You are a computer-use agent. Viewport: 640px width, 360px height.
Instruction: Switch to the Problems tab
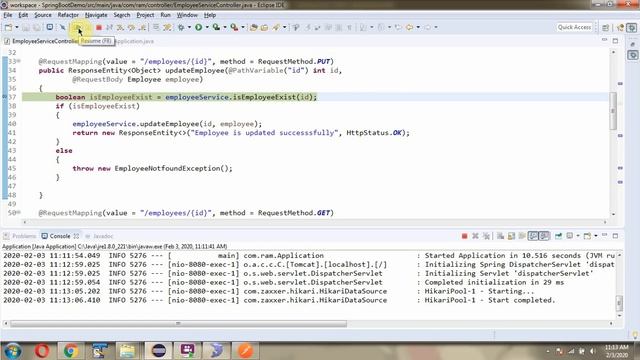20,236
